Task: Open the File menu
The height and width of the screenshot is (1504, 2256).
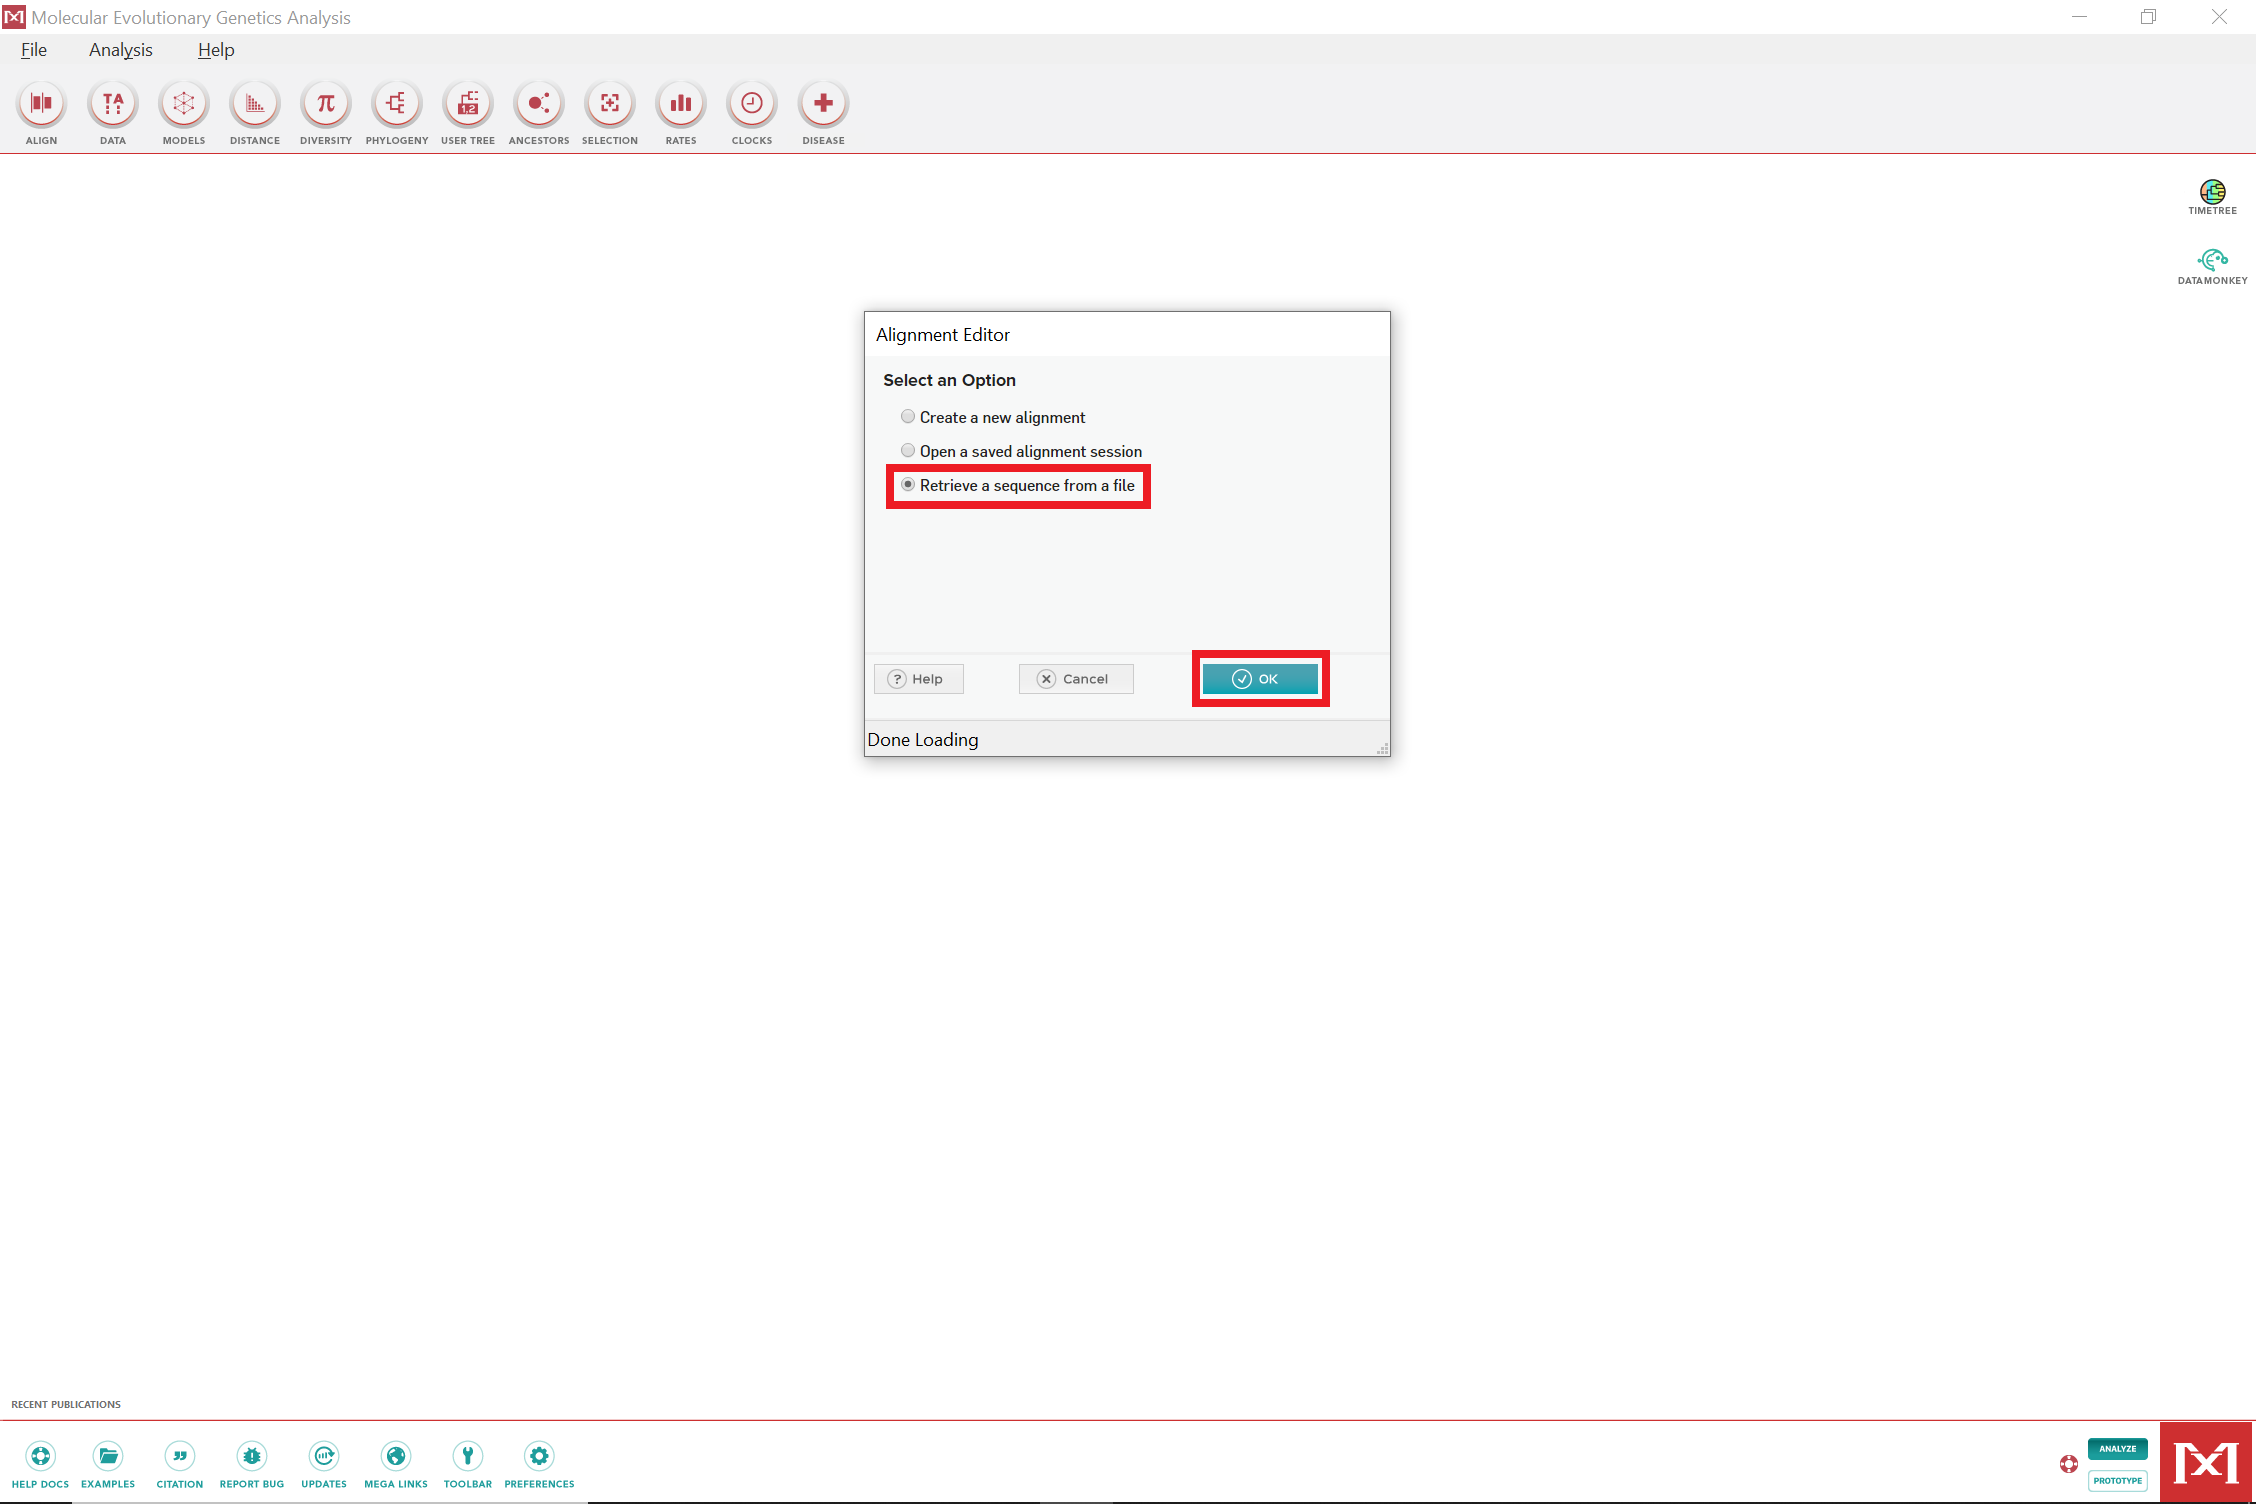Action: click(x=34, y=50)
